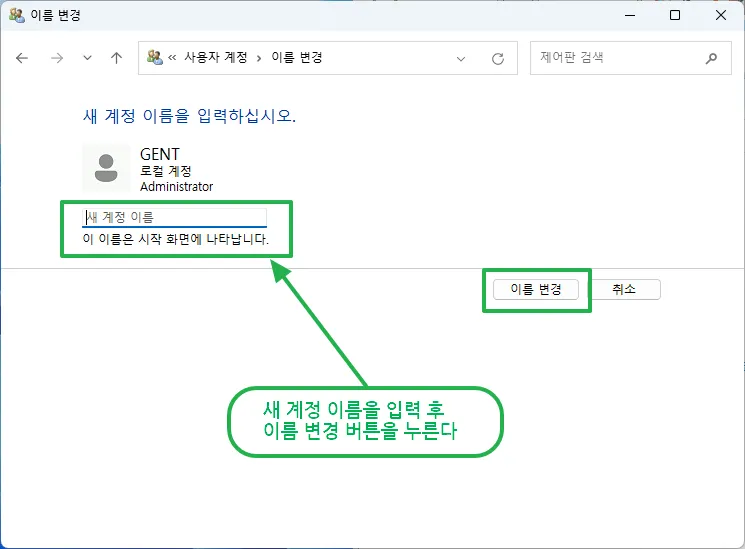Go forward with the right arrow
Image resolution: width=745 pixels, height=549 pixels.
(57, 58)
